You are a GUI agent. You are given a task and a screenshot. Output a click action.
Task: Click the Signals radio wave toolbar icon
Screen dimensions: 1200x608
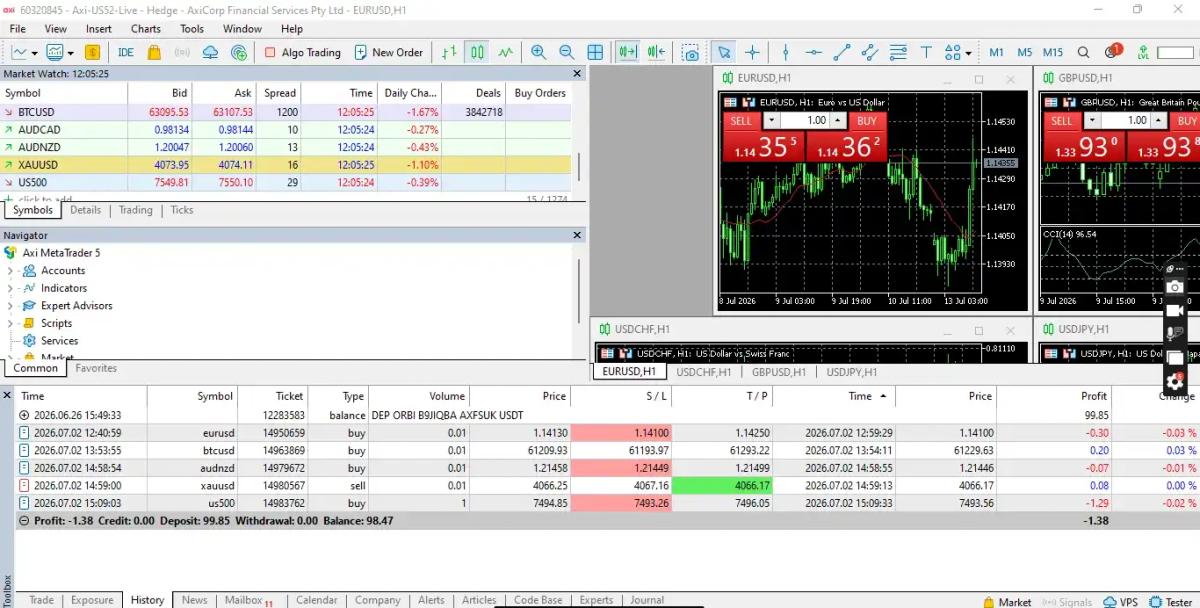(x=182, y=52)
